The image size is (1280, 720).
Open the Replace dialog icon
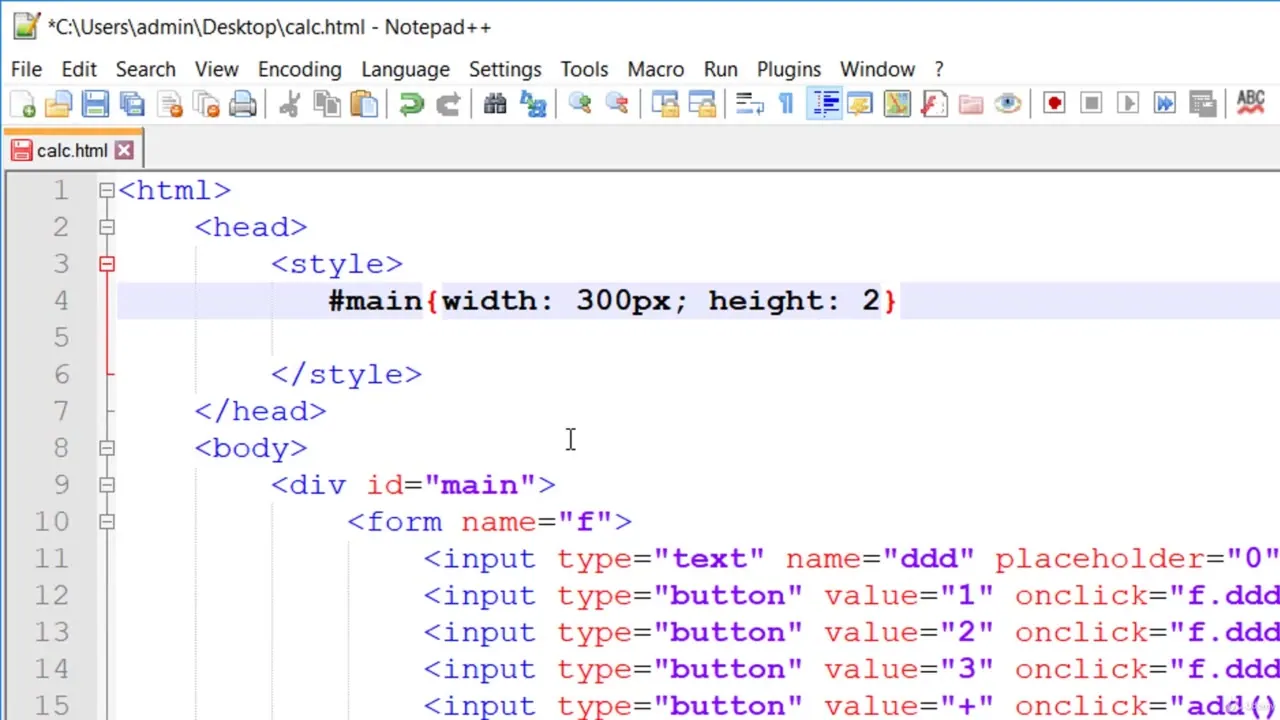pyautogui.click(x=532, y=103)
